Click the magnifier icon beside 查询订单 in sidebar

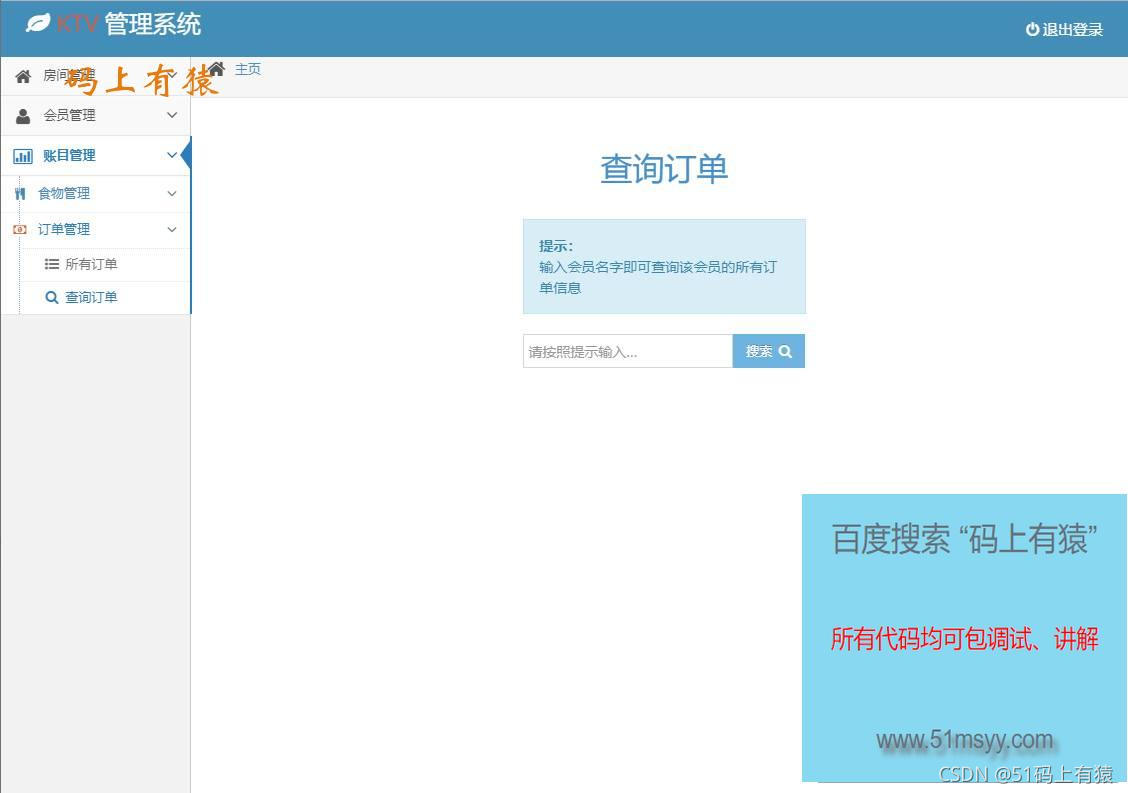[x=52, y=297]
